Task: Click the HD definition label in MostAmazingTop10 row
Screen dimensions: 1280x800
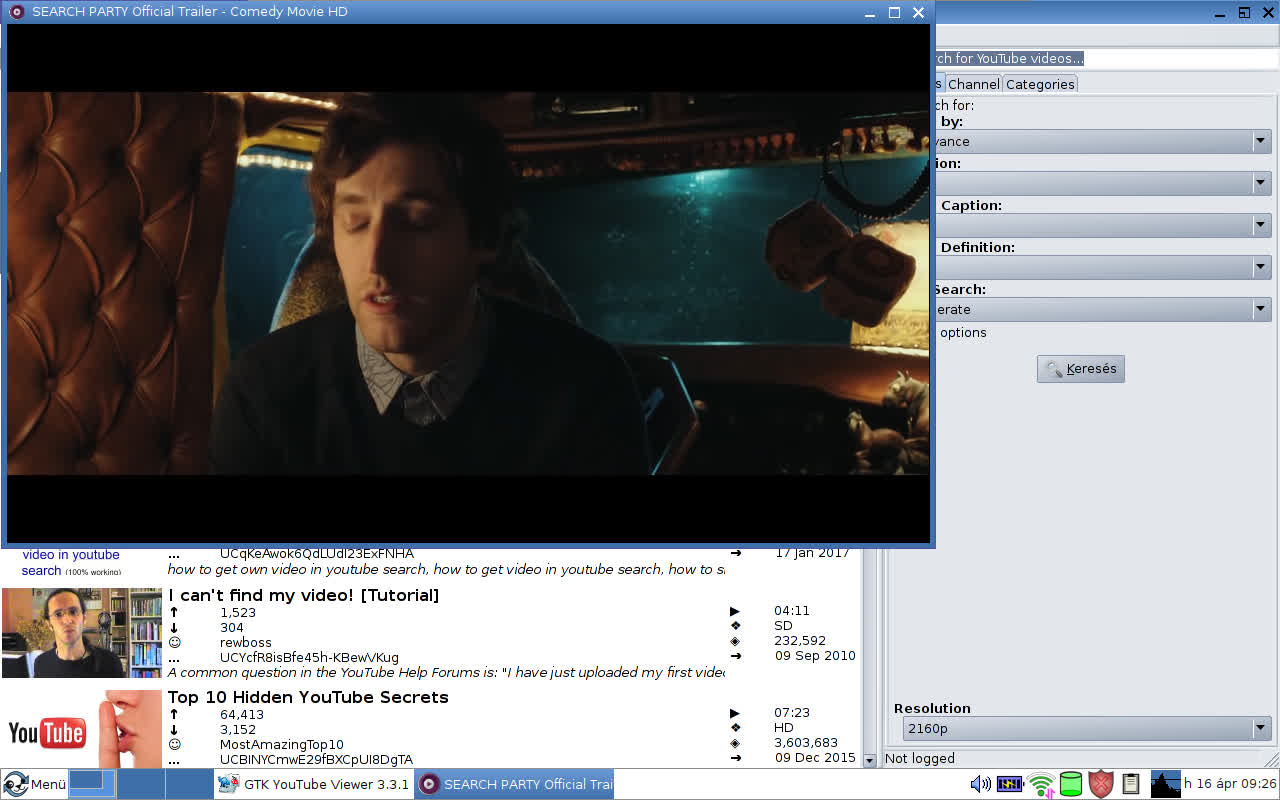Action: pos(783,727)
